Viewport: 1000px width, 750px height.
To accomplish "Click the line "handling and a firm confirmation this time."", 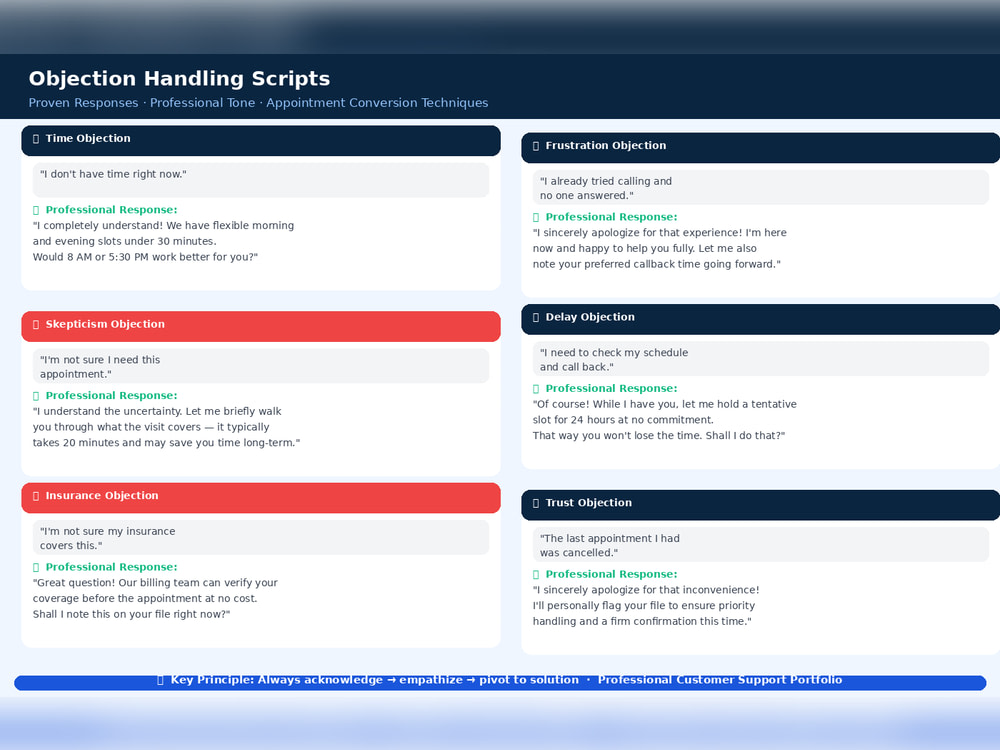I will [642, 621].
